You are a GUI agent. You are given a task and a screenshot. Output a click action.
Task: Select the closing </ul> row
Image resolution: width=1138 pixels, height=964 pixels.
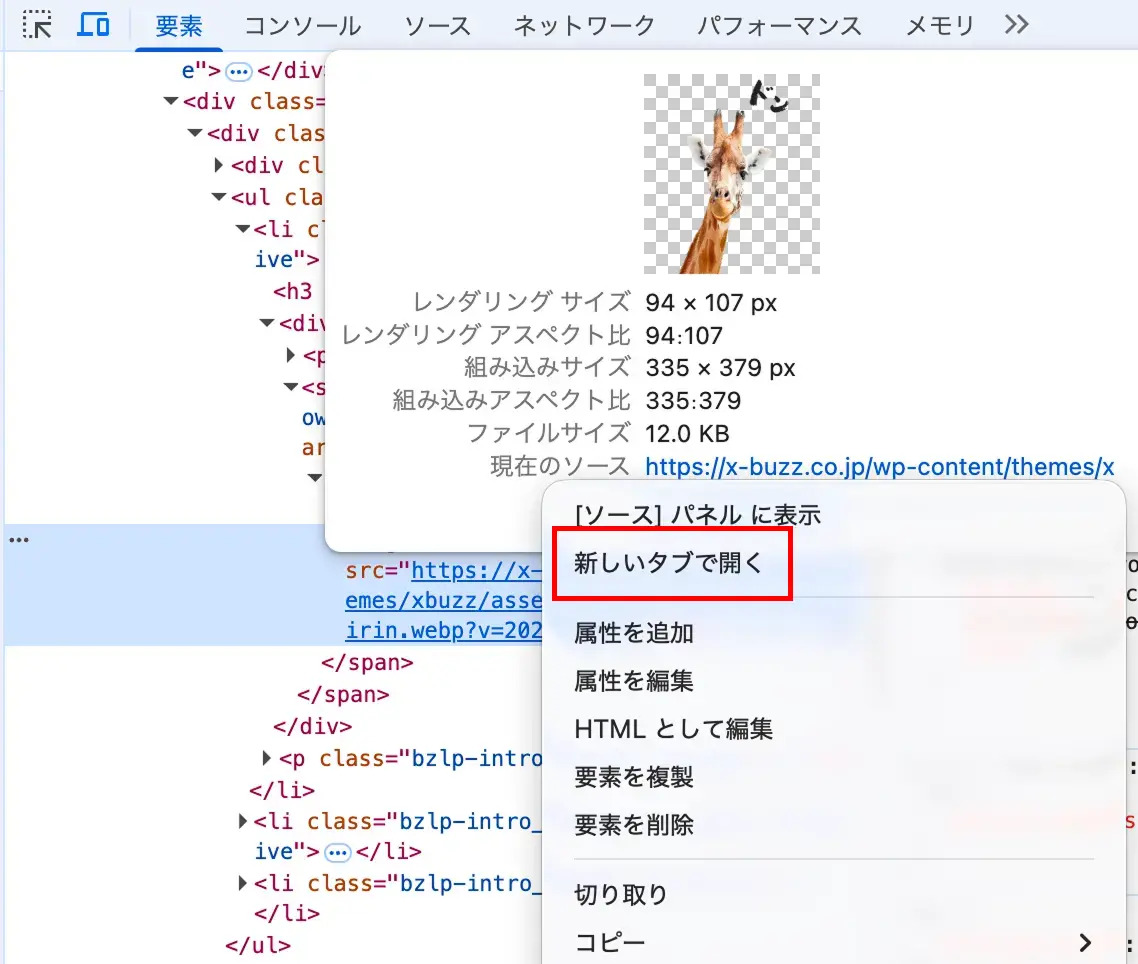click(258, 945)
